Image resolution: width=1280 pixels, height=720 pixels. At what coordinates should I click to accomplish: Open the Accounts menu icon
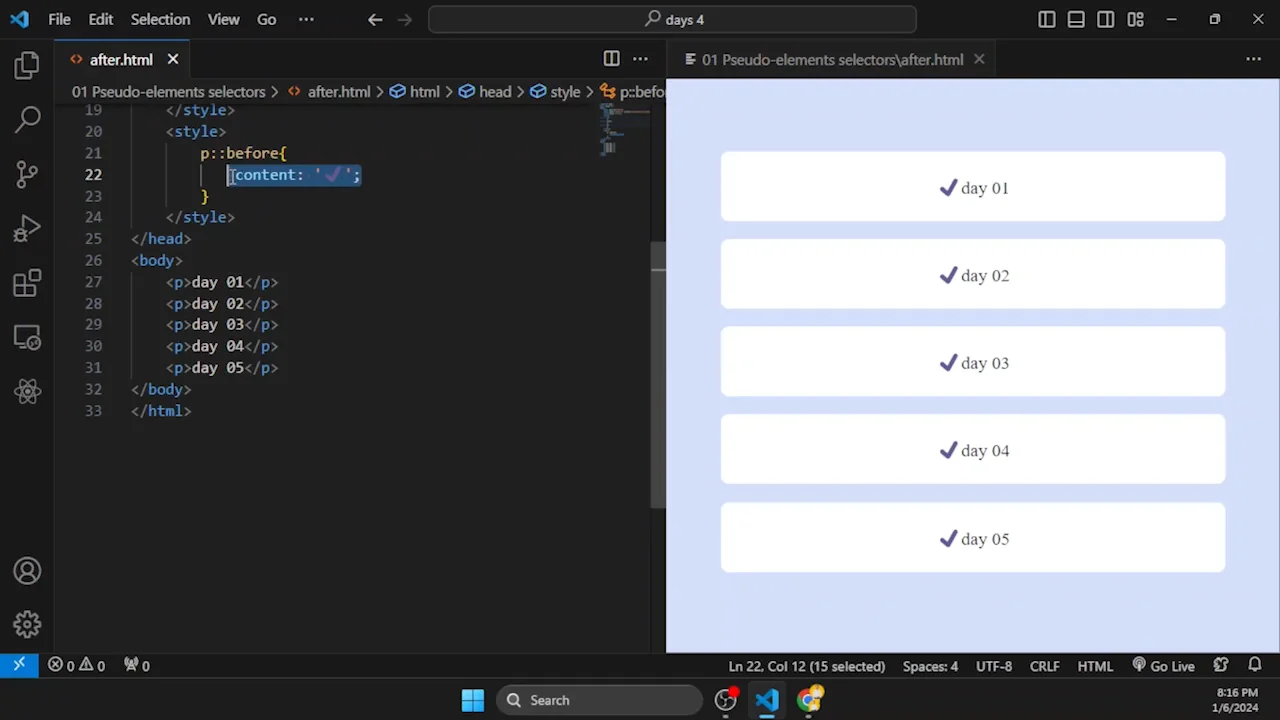[x=27, y=571]
